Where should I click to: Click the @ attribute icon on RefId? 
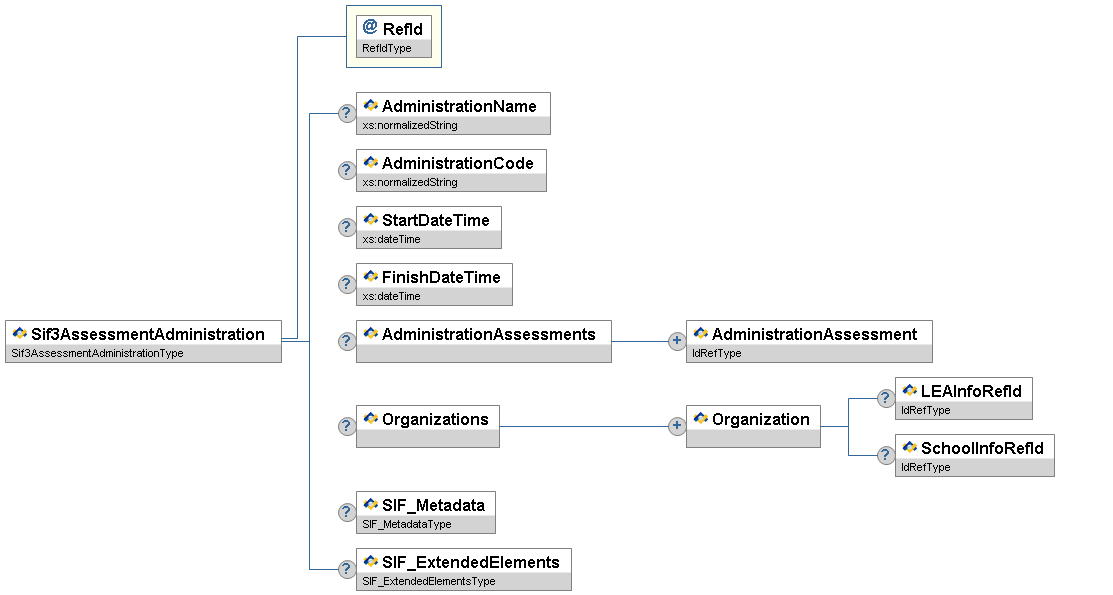tap(370, 27)
